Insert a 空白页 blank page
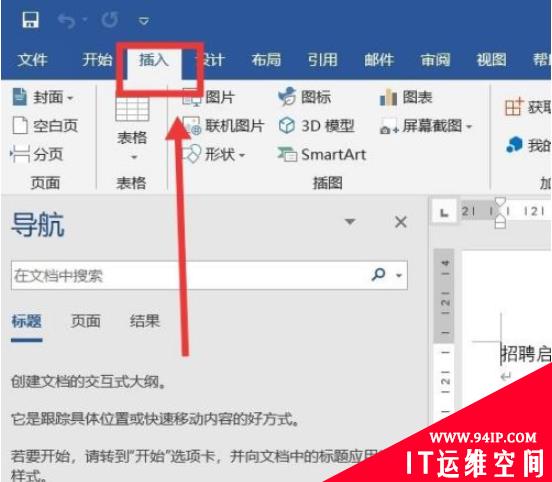552x482 pixels. 45,126
